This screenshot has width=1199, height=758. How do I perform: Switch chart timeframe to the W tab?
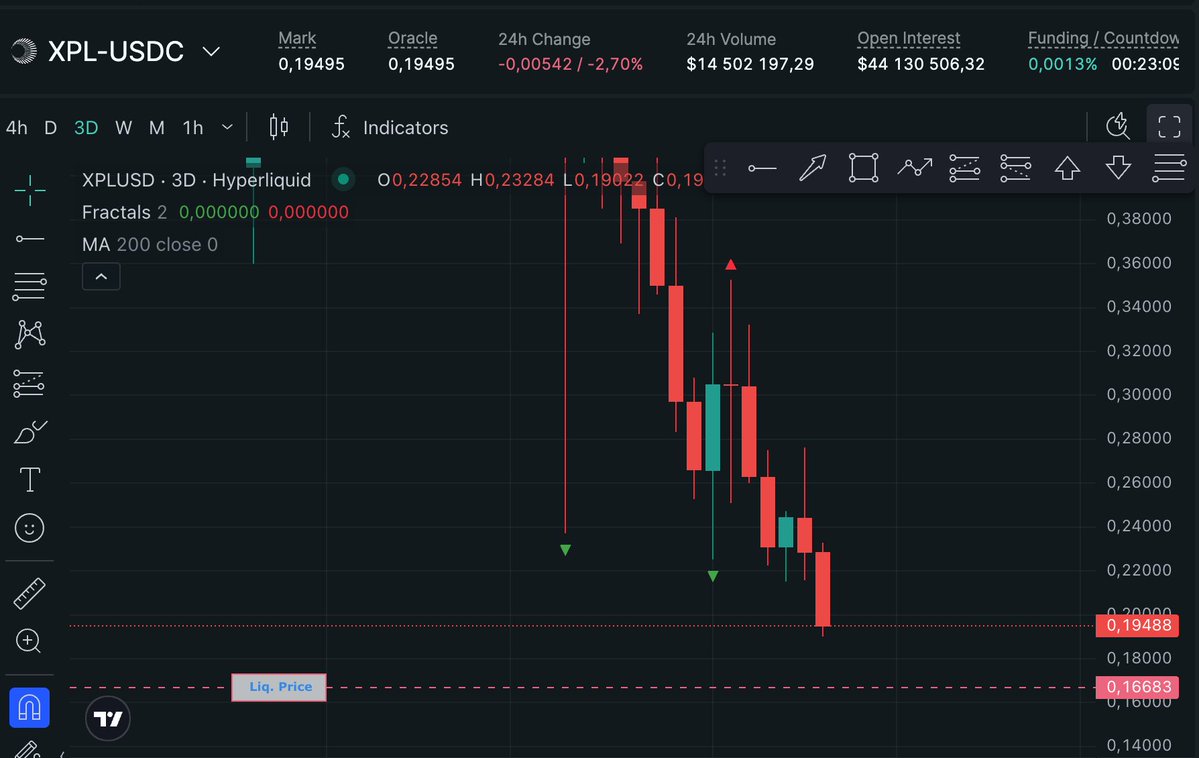[x=123, y=128]
